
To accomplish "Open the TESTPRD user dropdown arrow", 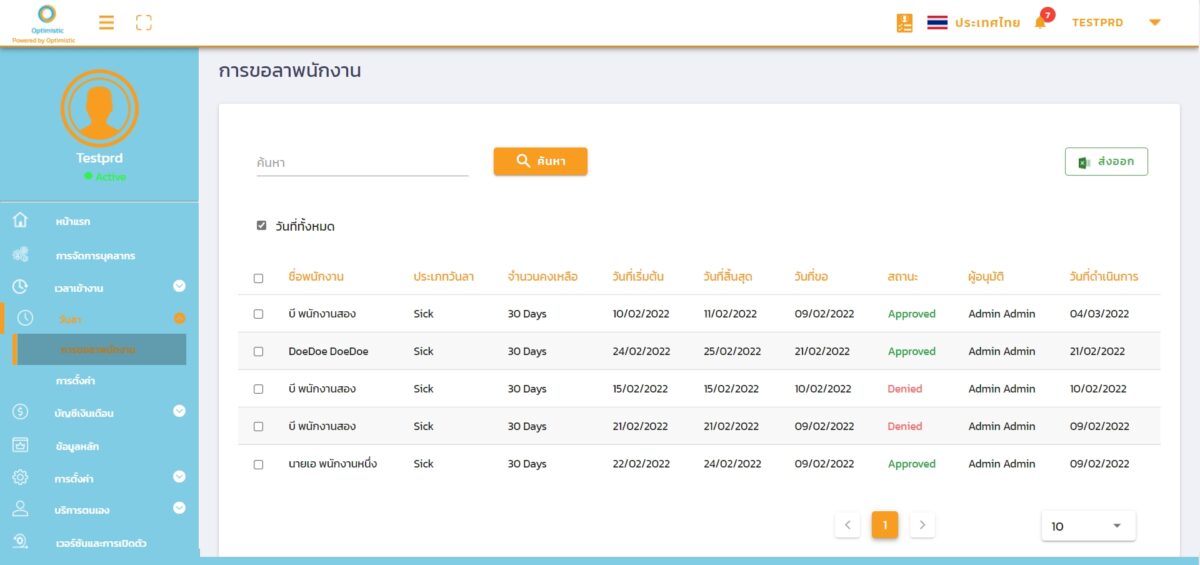I will click(x=1155, y=22).
